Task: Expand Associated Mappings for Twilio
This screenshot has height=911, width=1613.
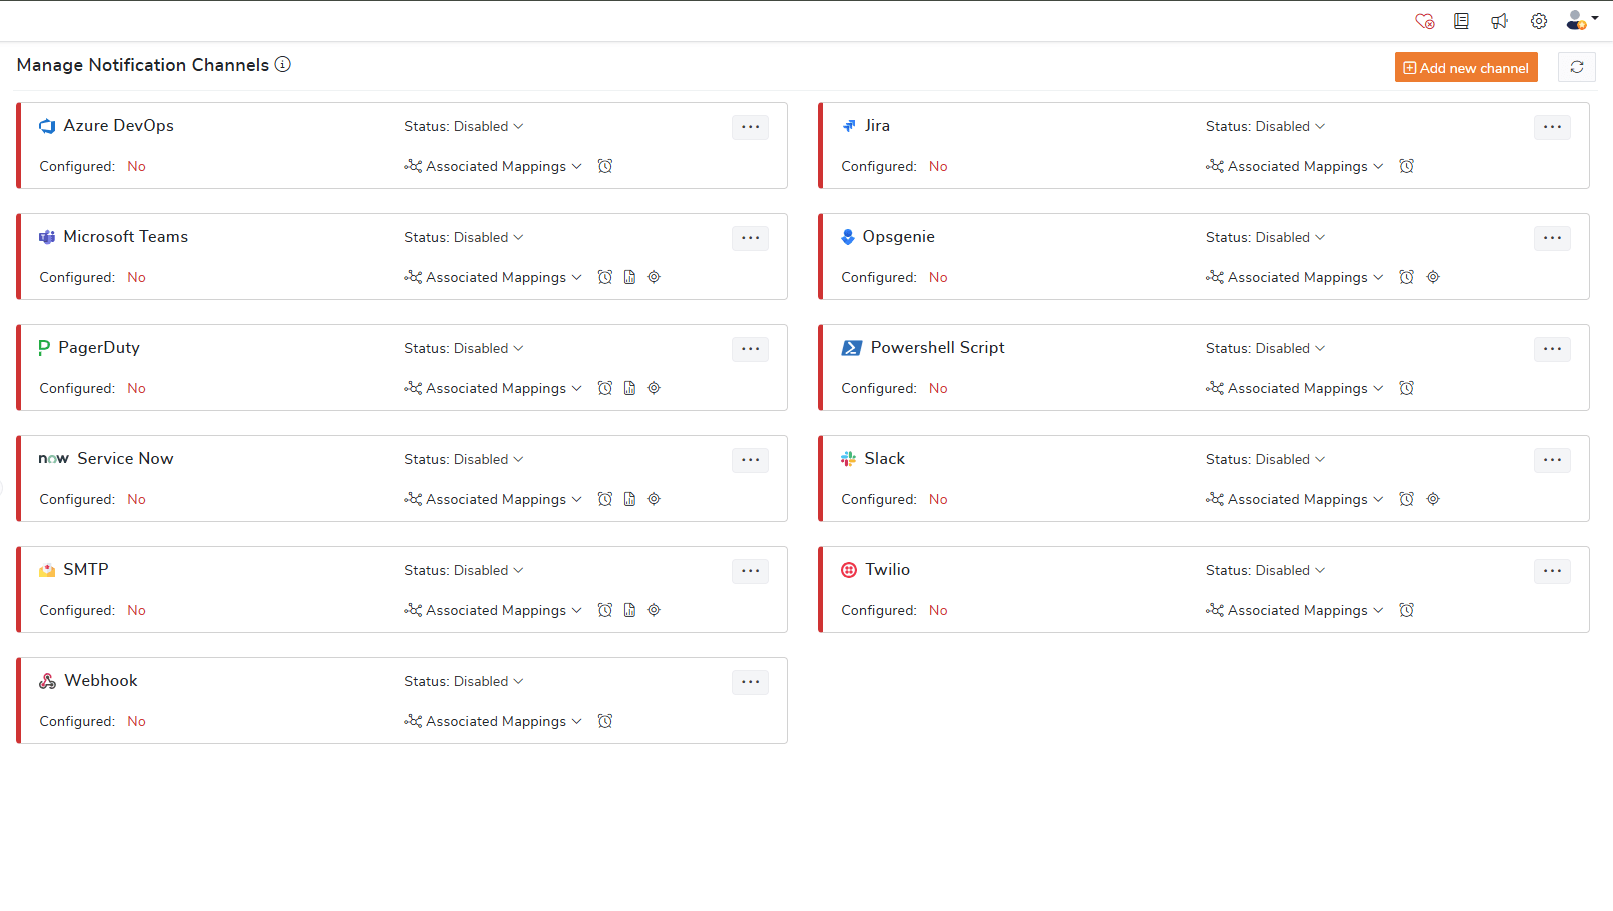Action: coord(1295,610)
